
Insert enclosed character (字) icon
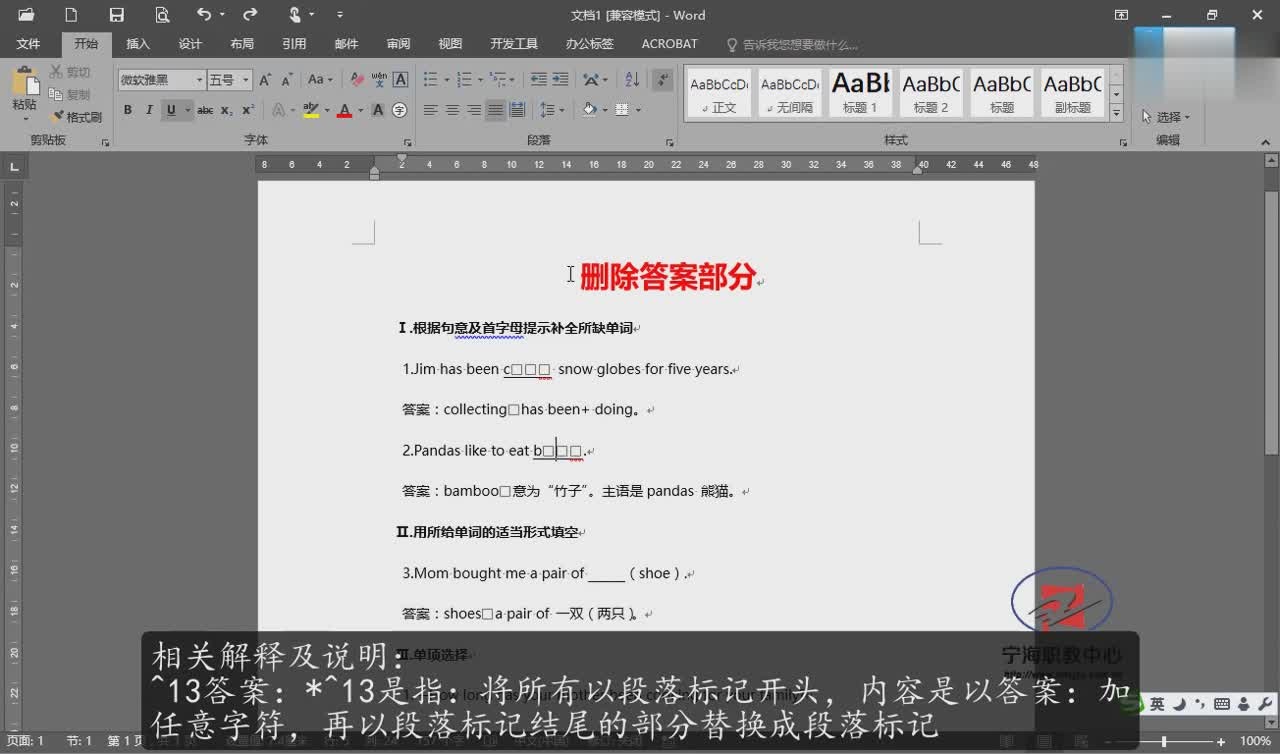[399, 110]
